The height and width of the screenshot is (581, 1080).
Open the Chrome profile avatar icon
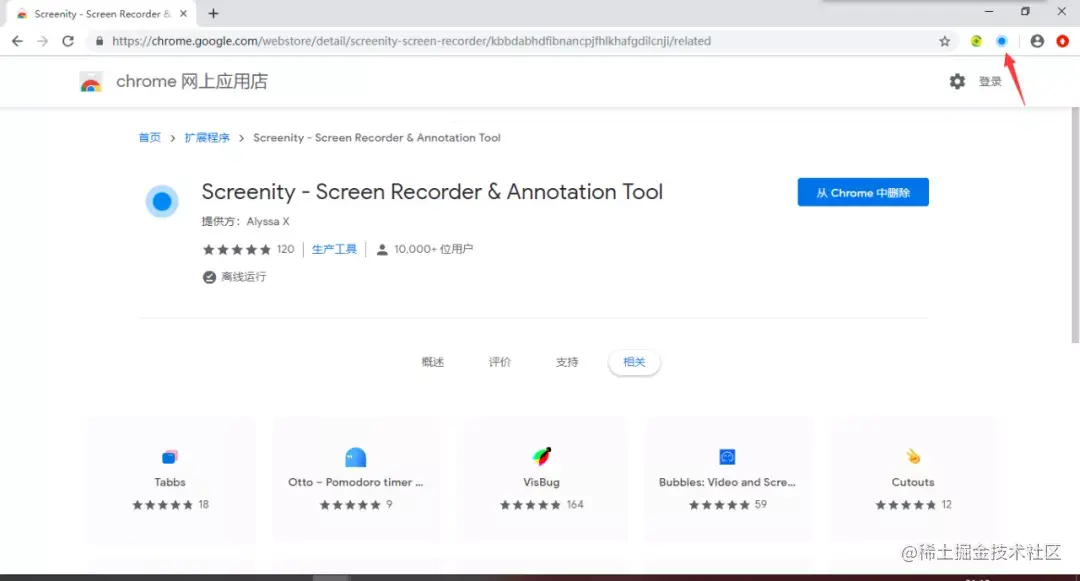pyautogui.click(x=1037, y=41)
